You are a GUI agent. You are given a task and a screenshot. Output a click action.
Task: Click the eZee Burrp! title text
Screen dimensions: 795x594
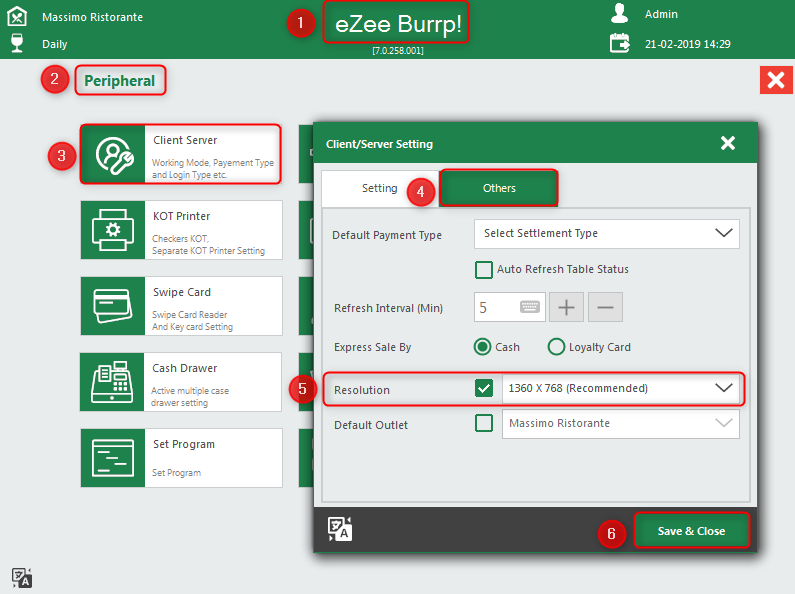pos(398,24)
